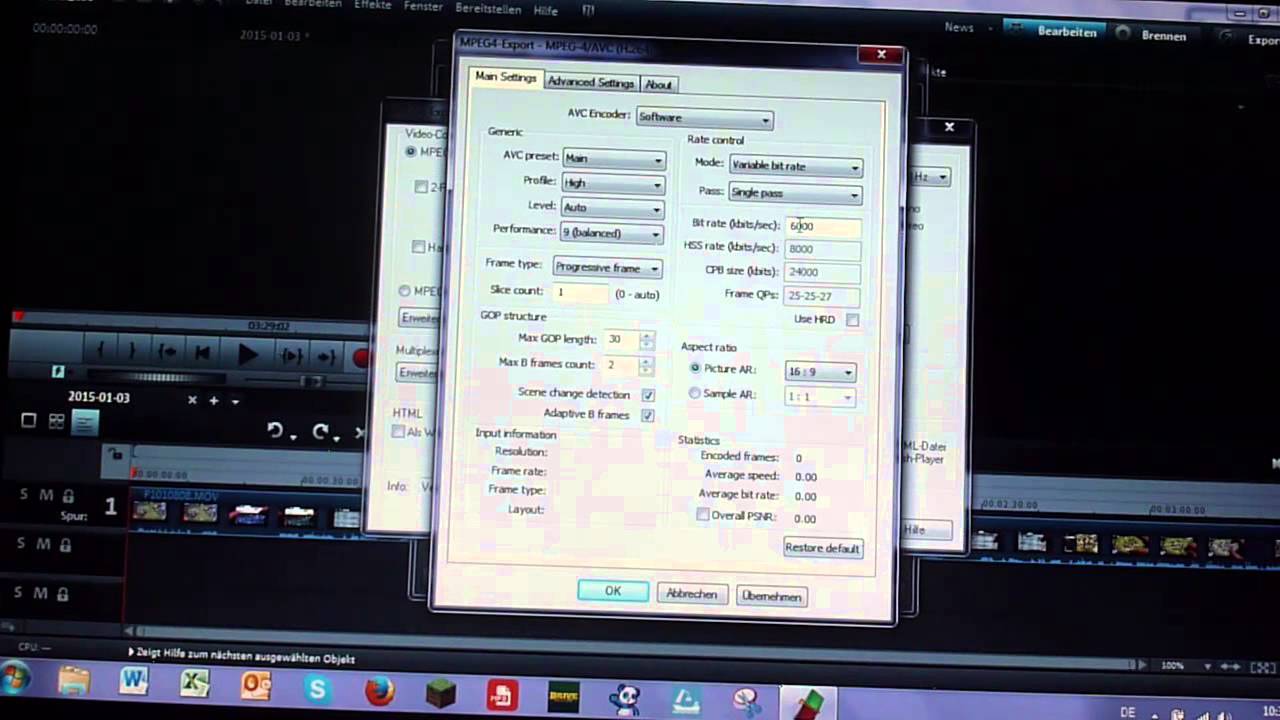Open the Performance dropdown

[611, 233]
